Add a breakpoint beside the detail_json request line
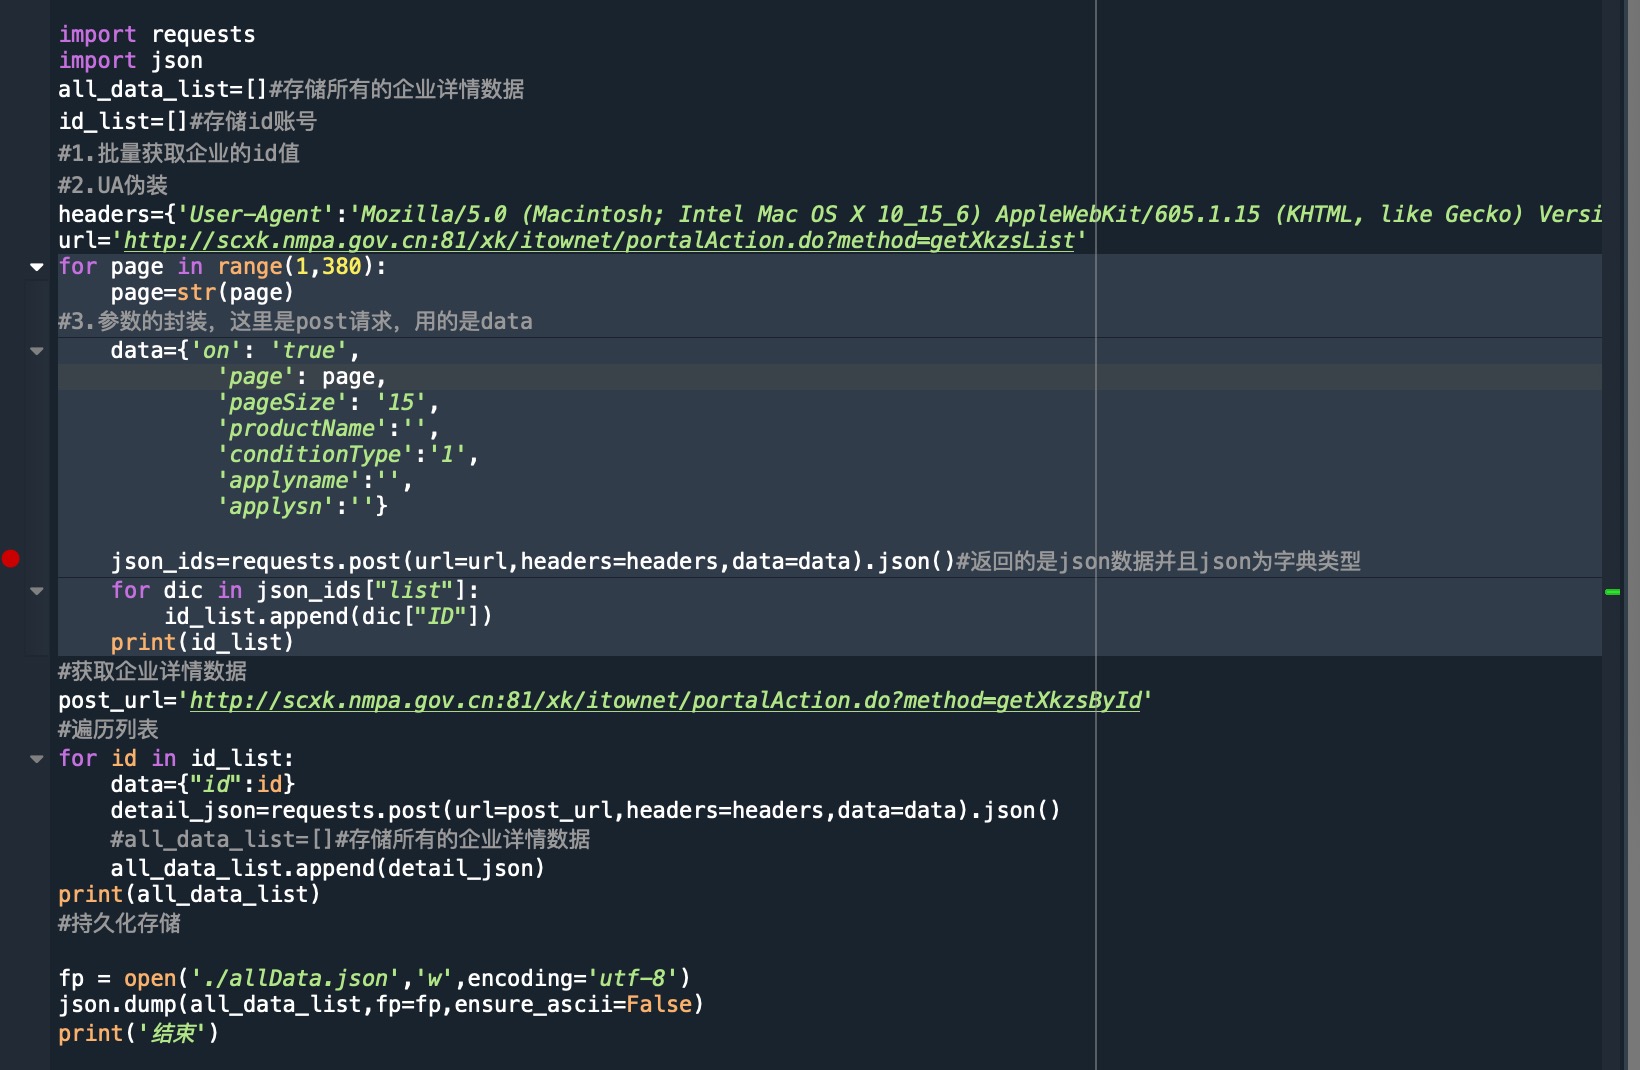This screenshot has height=1070, width=1640. coord(12,810)
